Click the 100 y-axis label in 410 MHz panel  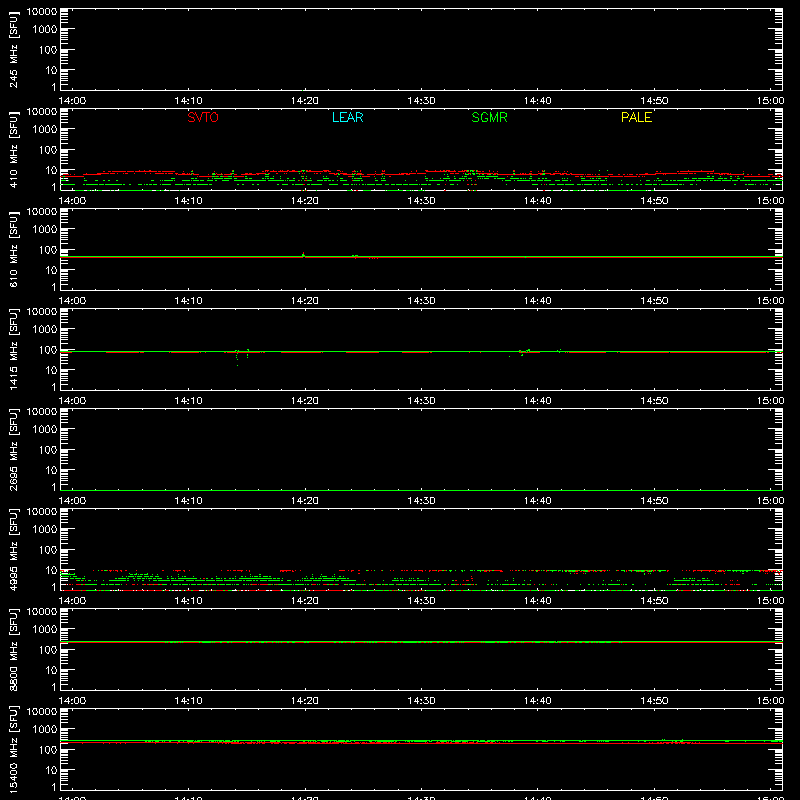click(48, 149)
